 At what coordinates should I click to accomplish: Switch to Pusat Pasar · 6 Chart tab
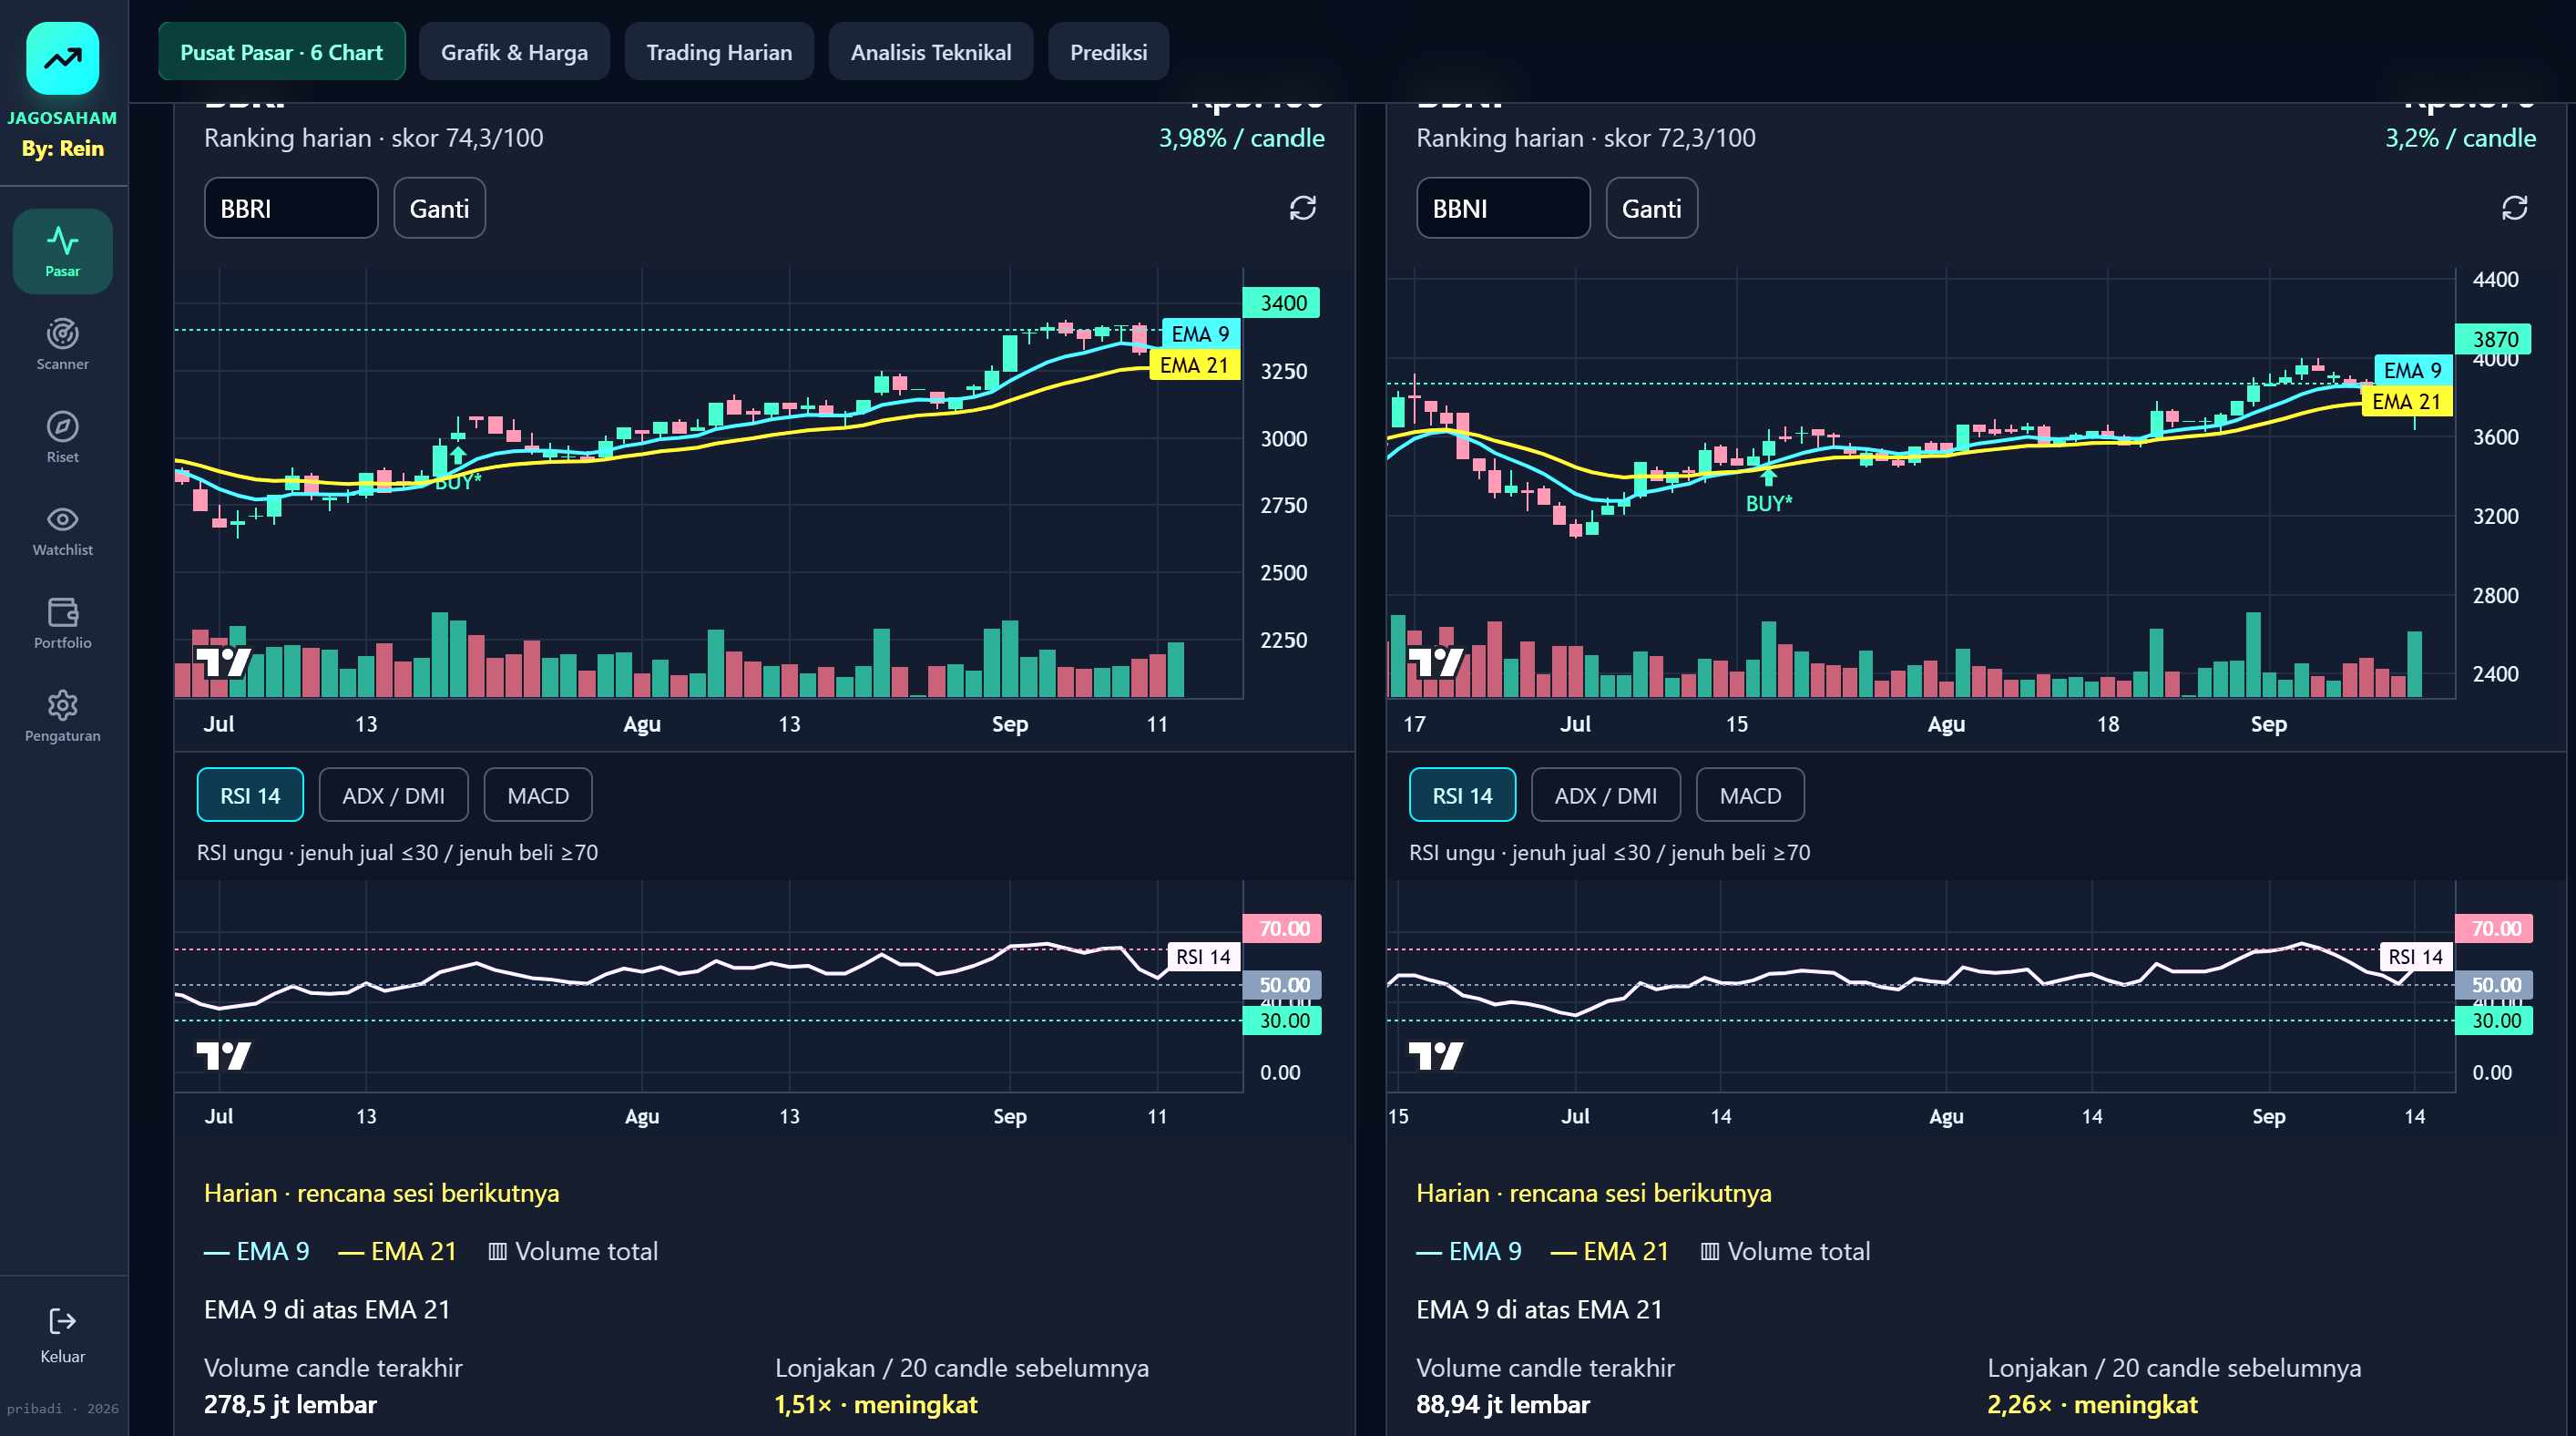click(281, 51)
